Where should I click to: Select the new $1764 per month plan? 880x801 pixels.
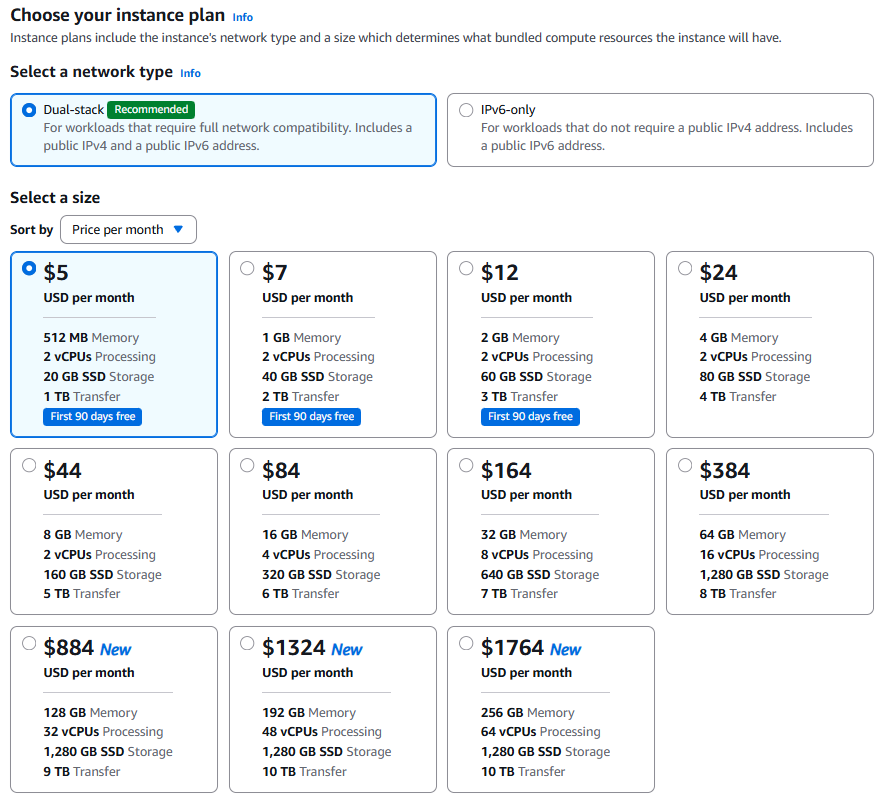[x=465, y=643]
